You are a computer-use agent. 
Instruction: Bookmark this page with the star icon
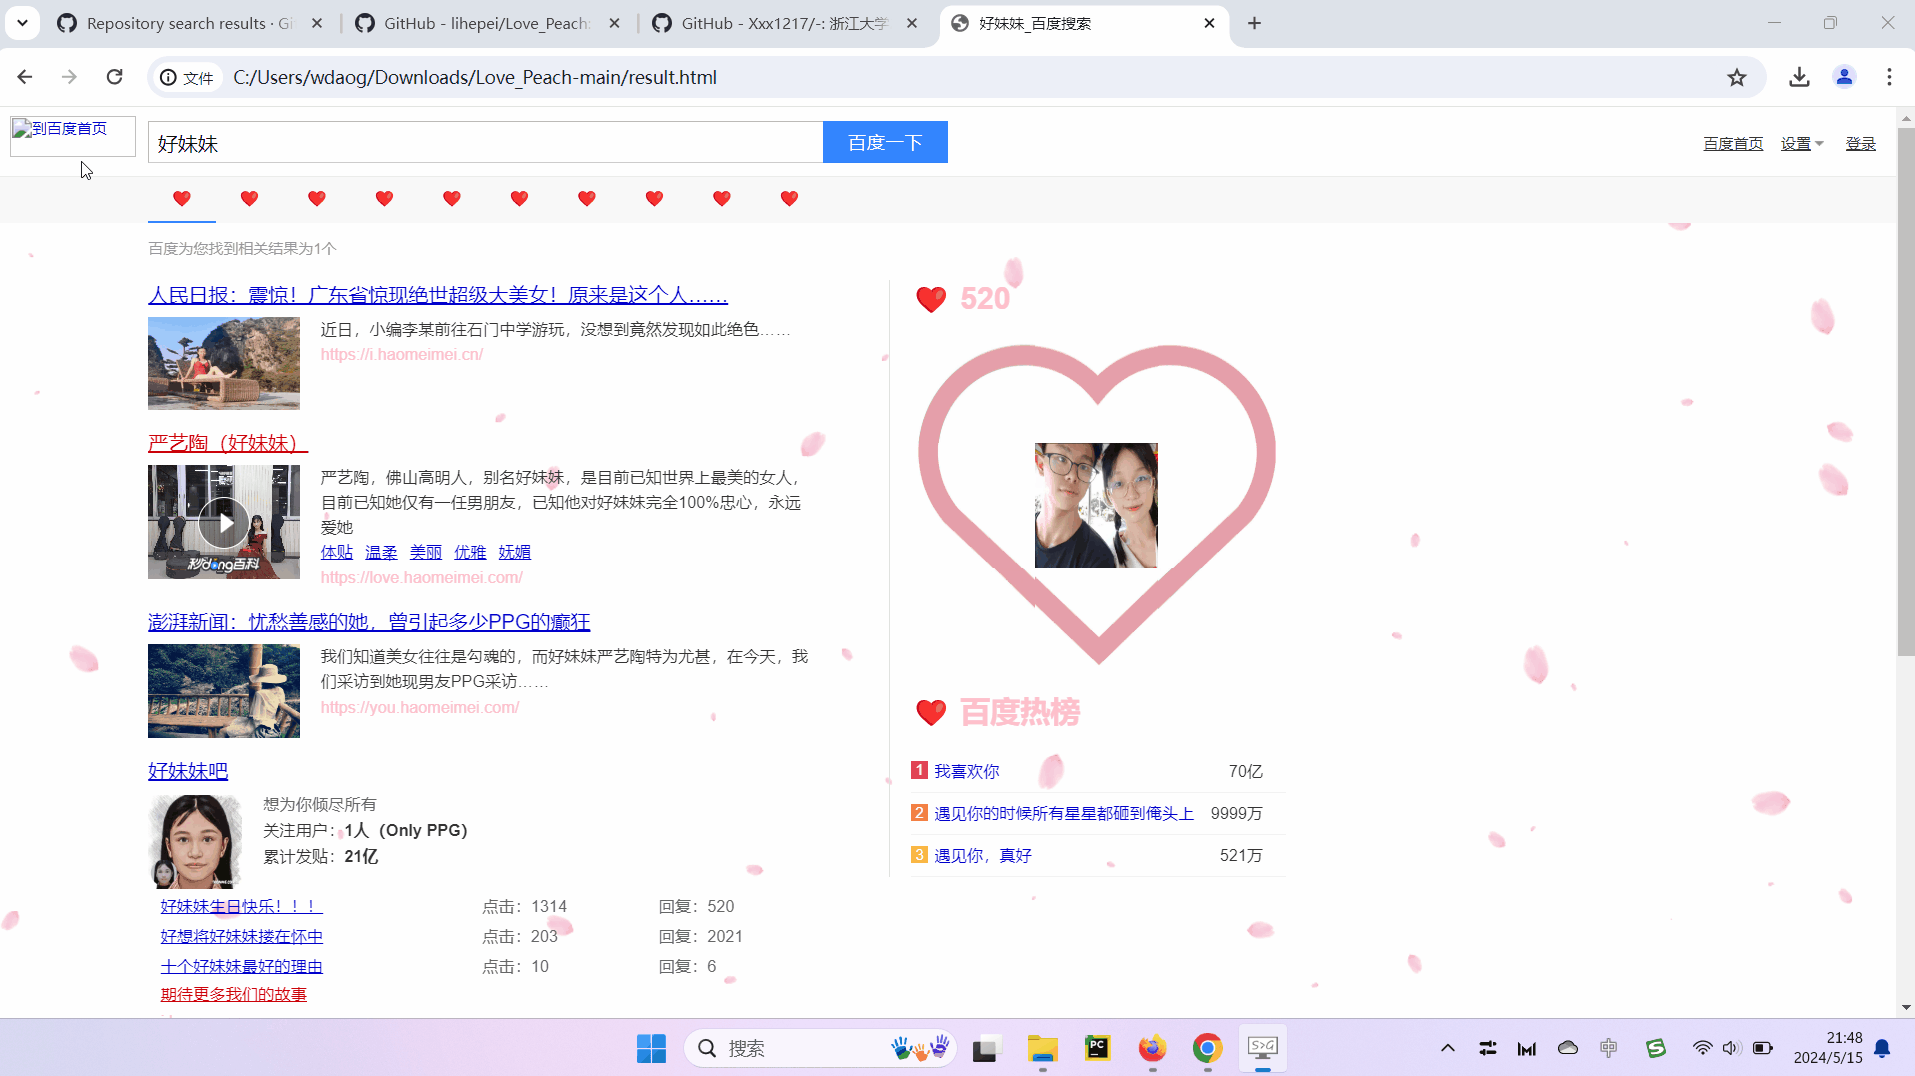[x=1737, y=77]
